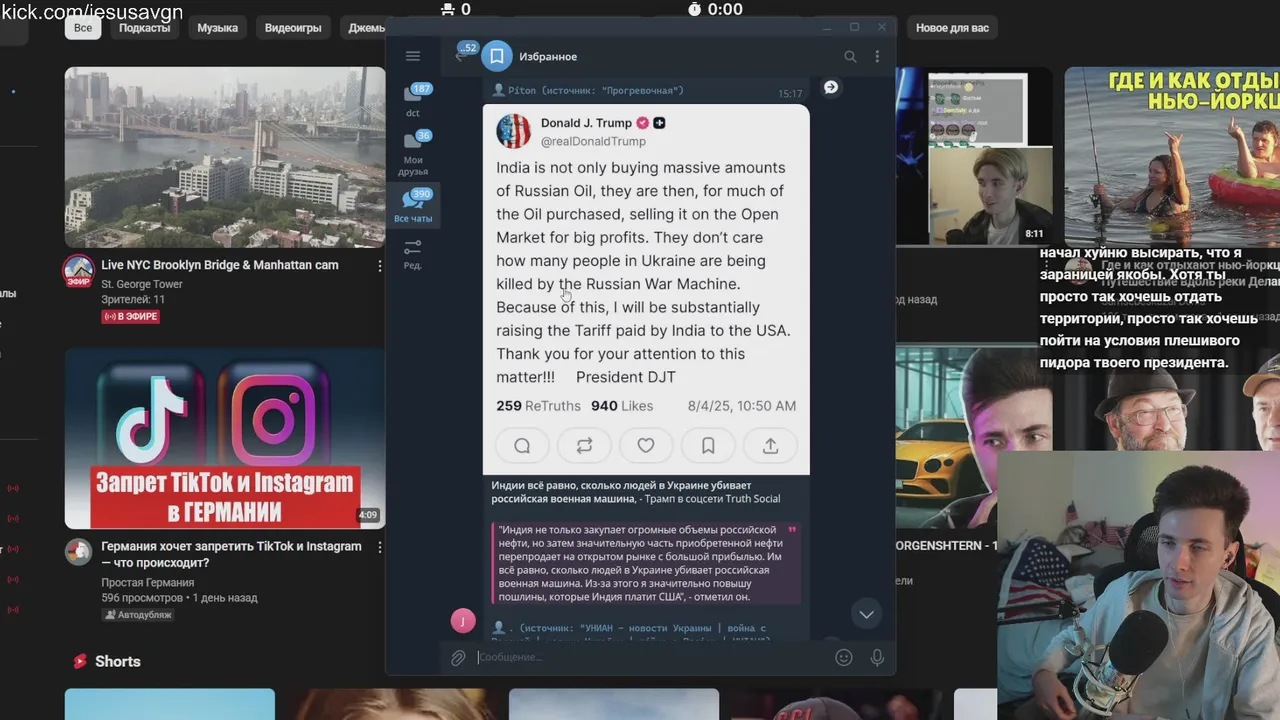Bookmark icon under the Trump post
This screenshot has height=720, width=1280.
[x=708, y=446]
